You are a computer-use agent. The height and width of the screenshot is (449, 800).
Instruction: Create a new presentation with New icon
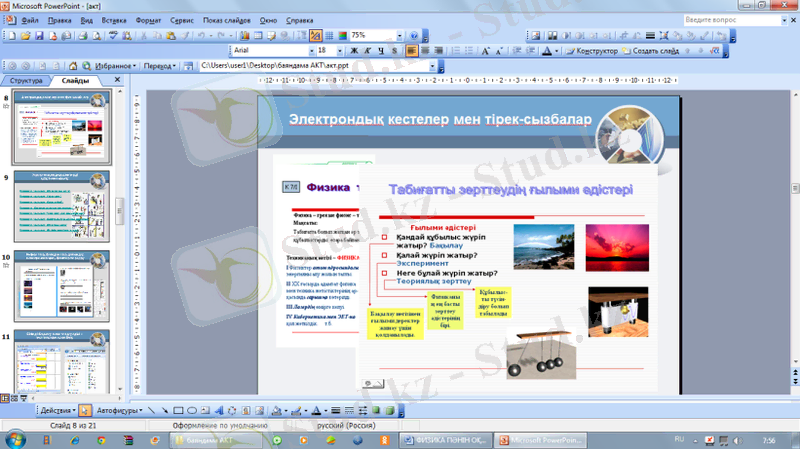click(x=11, y=35)
